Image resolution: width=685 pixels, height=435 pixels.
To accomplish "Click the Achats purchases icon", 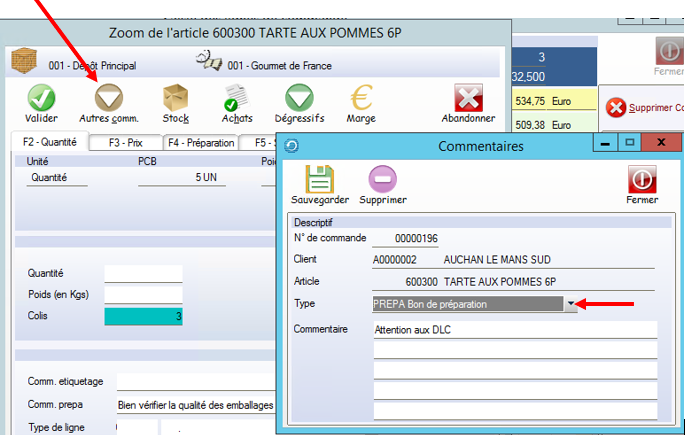I will [237, 99].
